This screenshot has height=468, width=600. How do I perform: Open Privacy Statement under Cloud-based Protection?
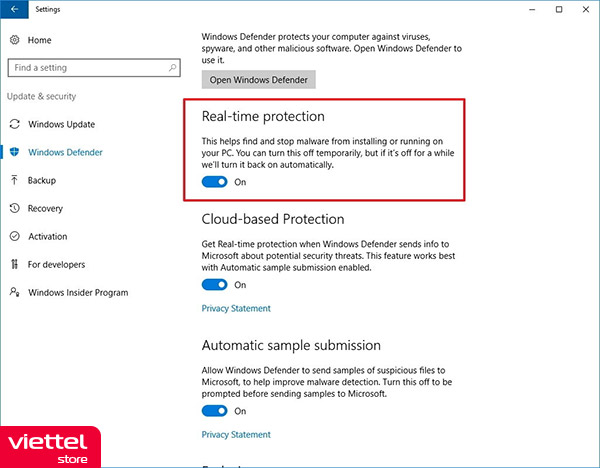236,308
